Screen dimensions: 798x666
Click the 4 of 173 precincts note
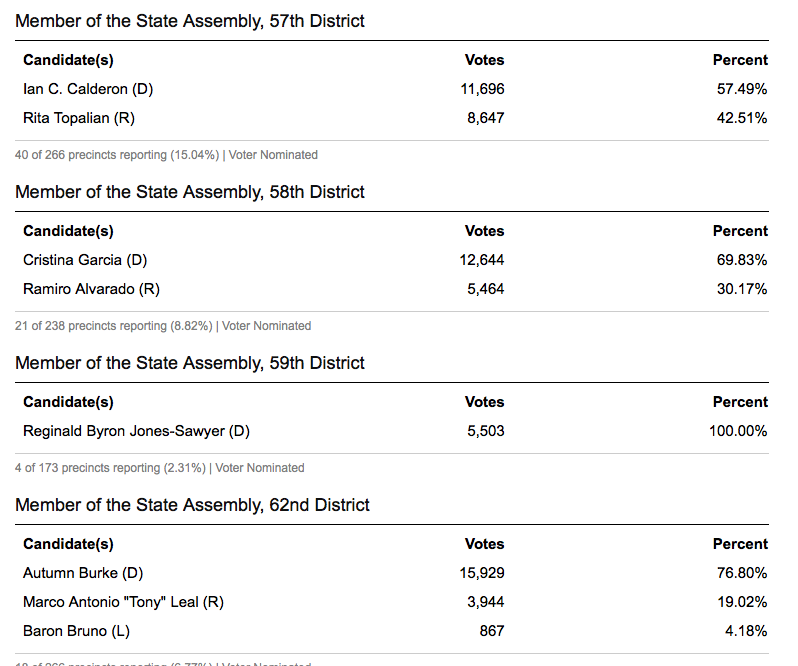(160, 468)
